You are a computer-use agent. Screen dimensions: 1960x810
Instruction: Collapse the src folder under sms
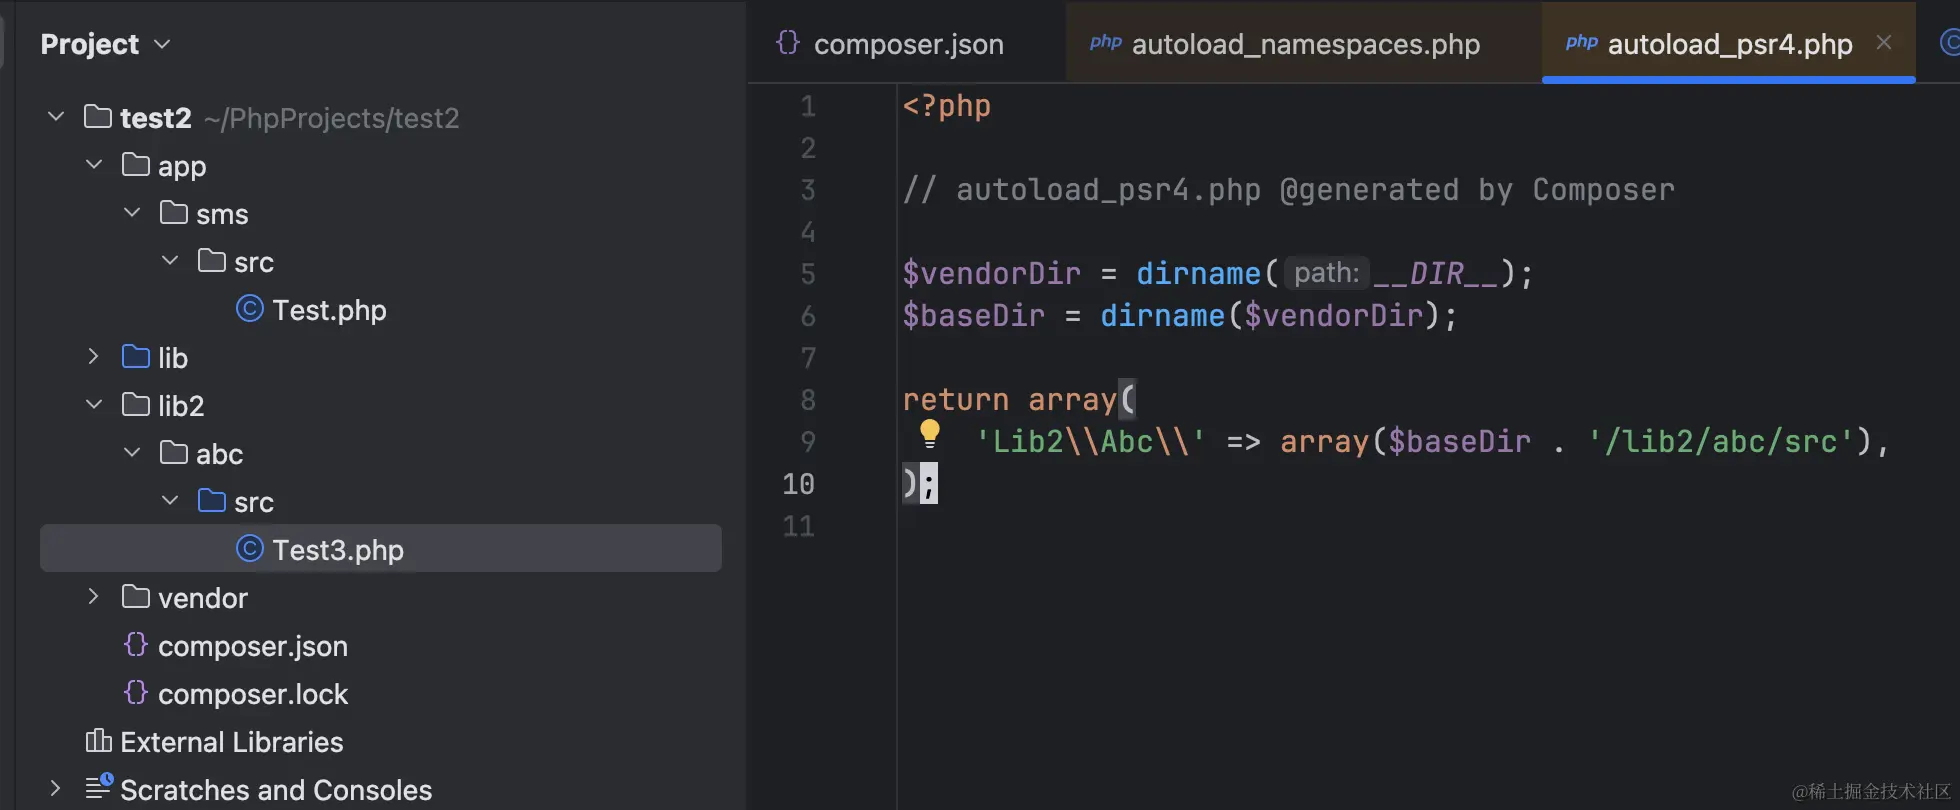(170, 261)
